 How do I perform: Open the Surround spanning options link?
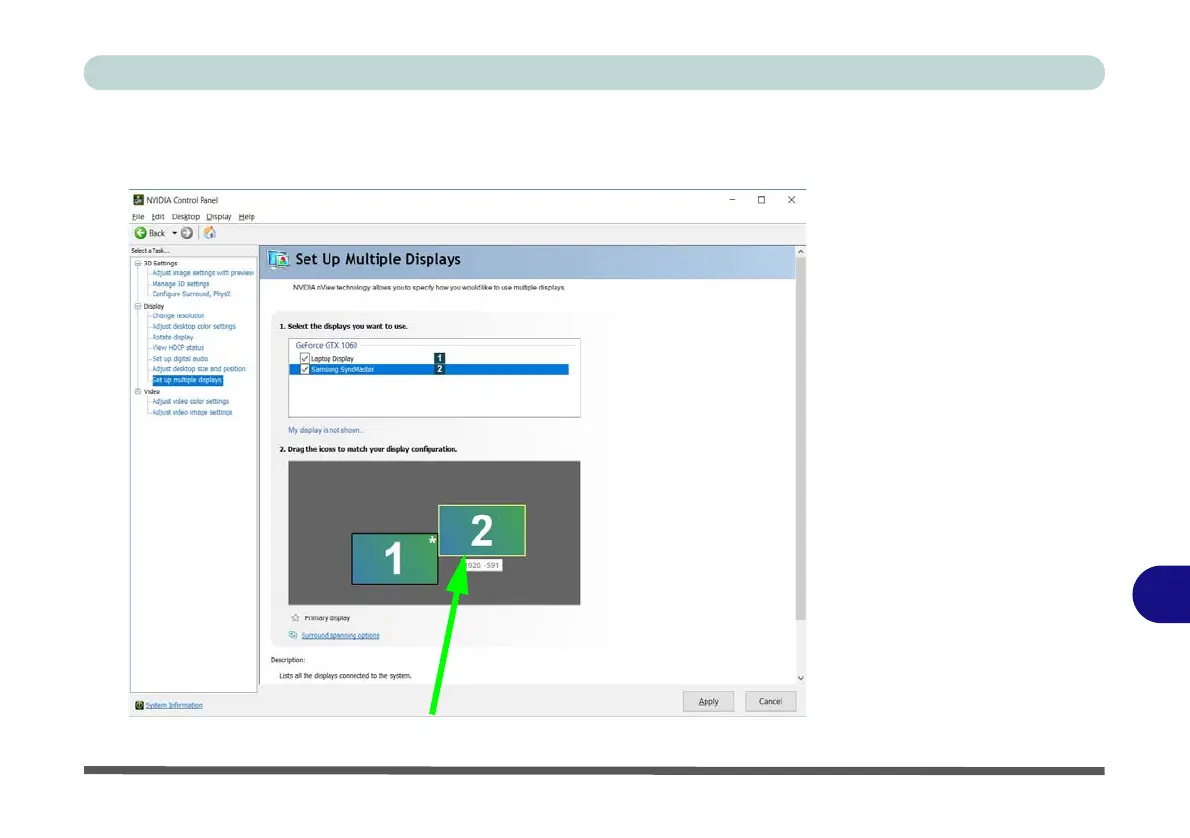point(340,635)
